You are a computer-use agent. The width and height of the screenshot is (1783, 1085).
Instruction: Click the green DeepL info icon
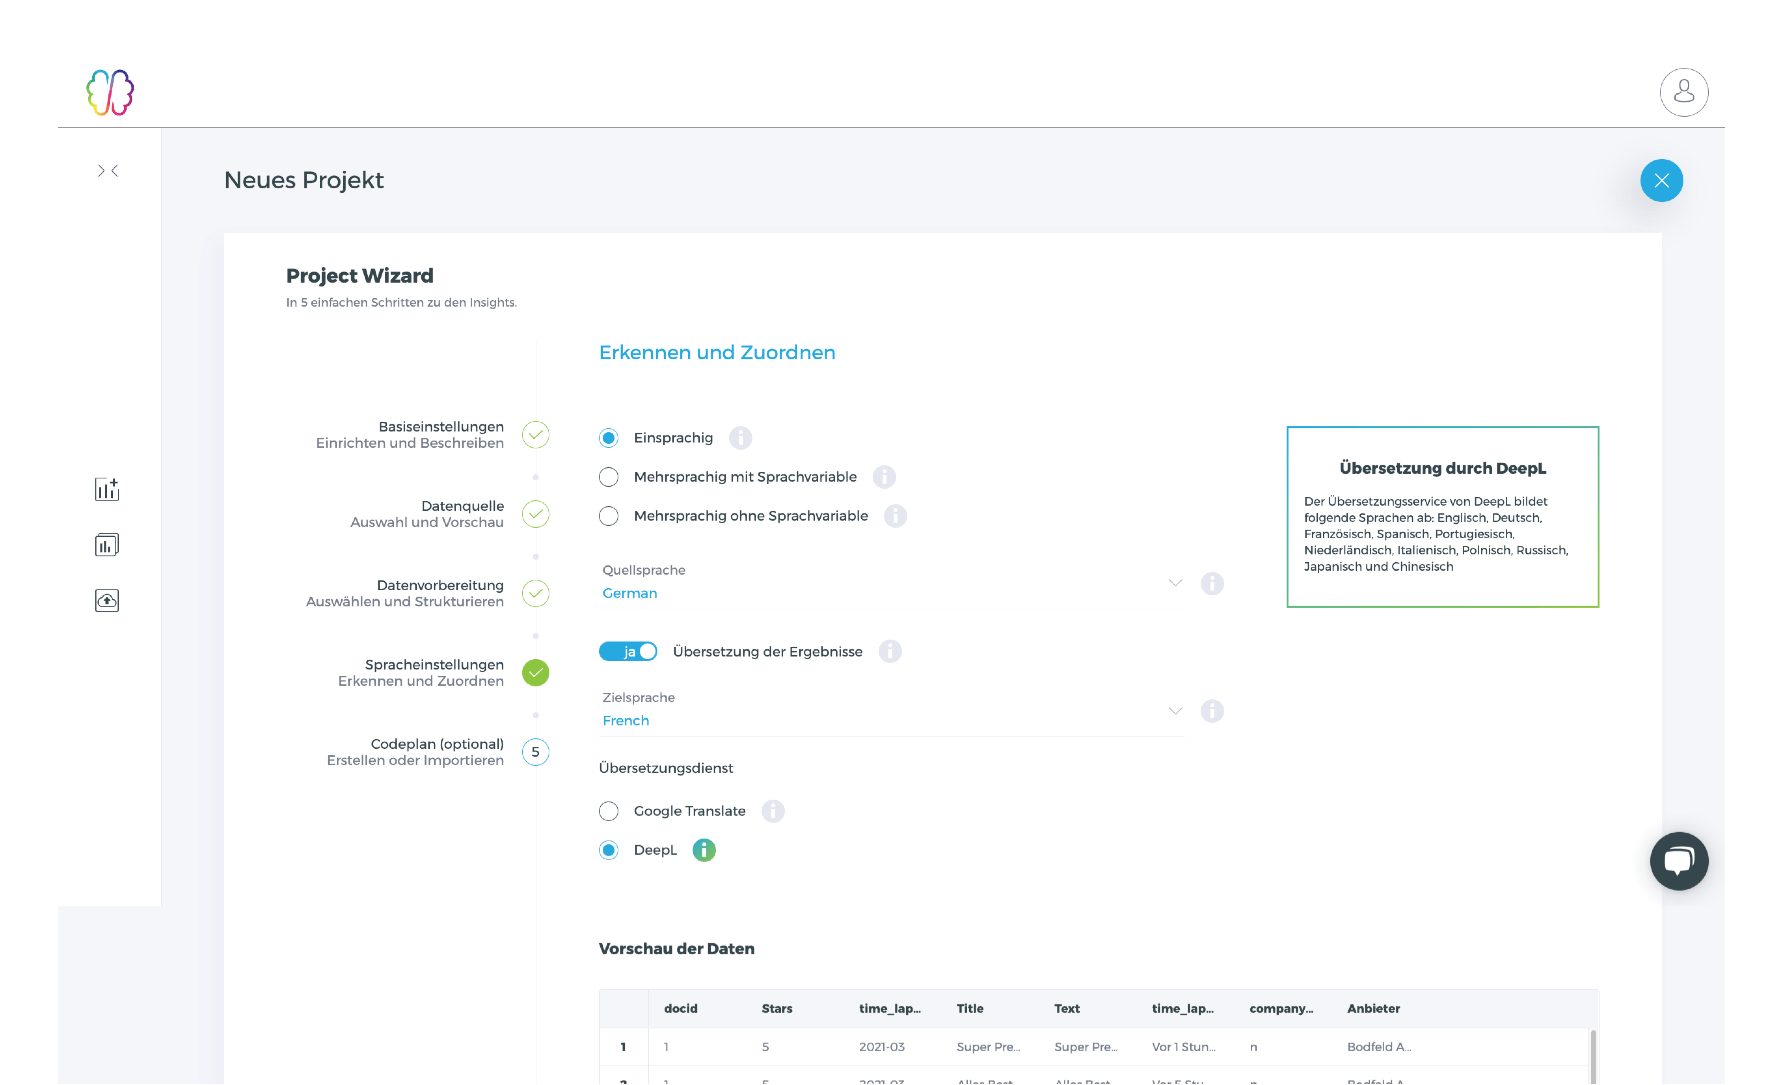click(704, 850)
